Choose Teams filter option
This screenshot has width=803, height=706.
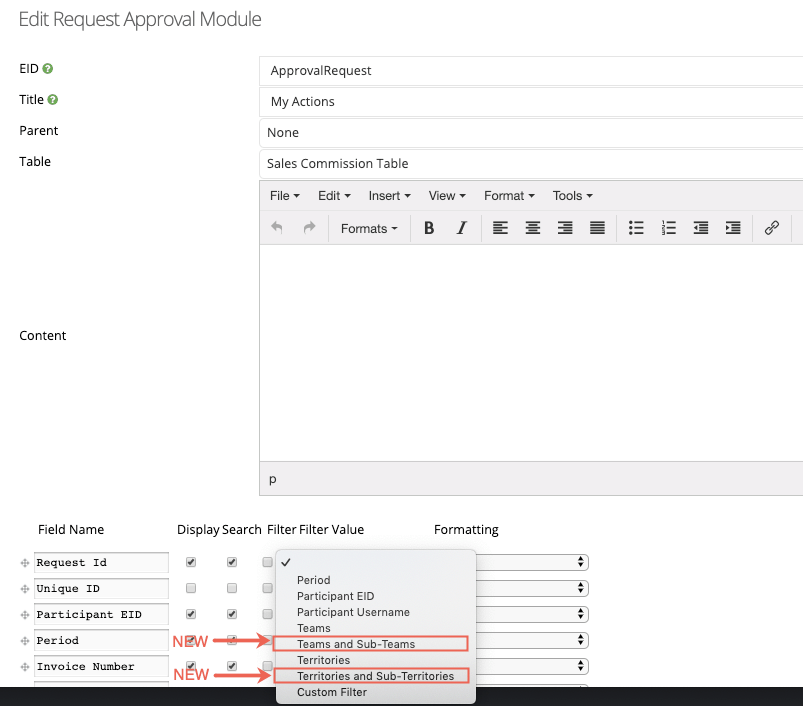[x=376, y=628]
